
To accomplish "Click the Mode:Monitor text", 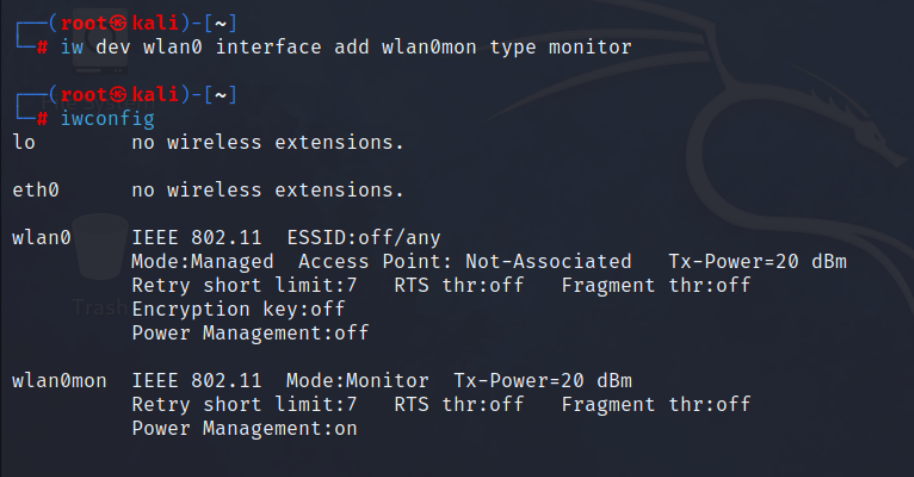I will 356,381.
